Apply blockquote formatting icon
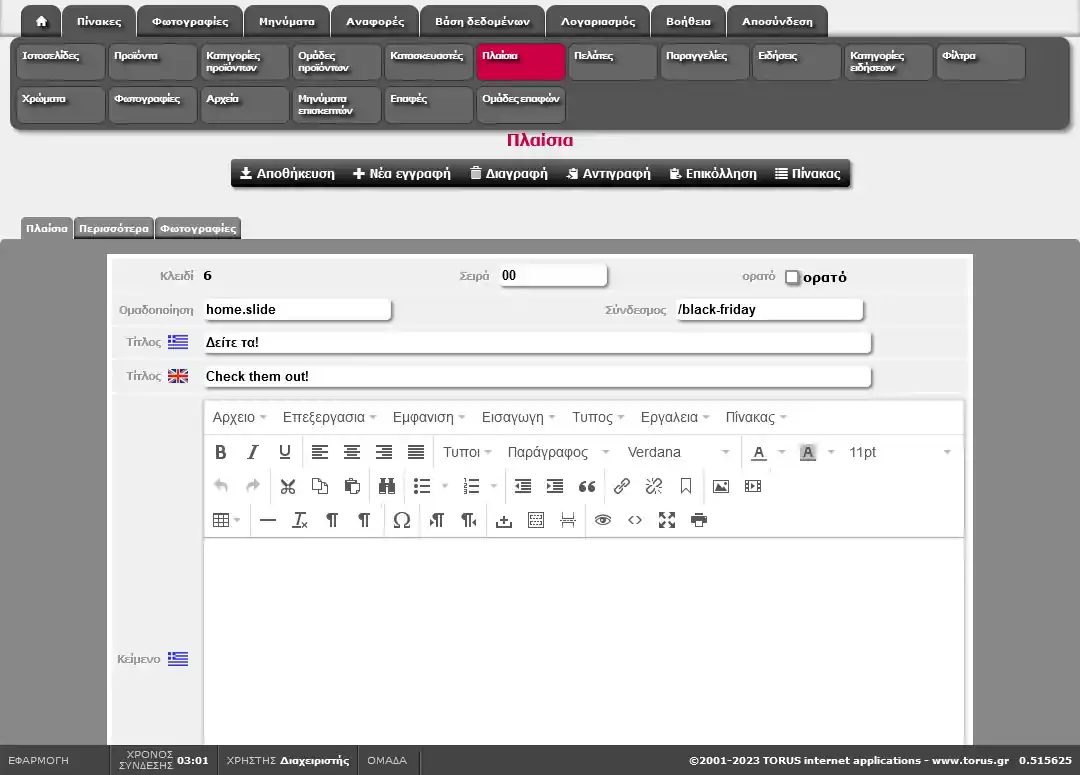The width and height of the screenshot is (1080, 775). [587, 487]
